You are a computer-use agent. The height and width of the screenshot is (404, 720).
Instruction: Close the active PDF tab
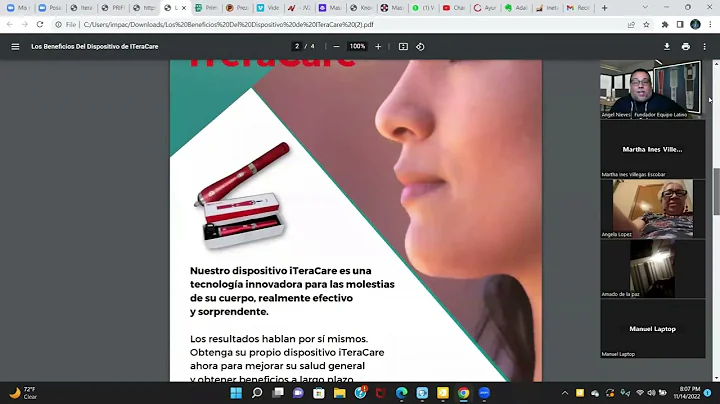184,8
